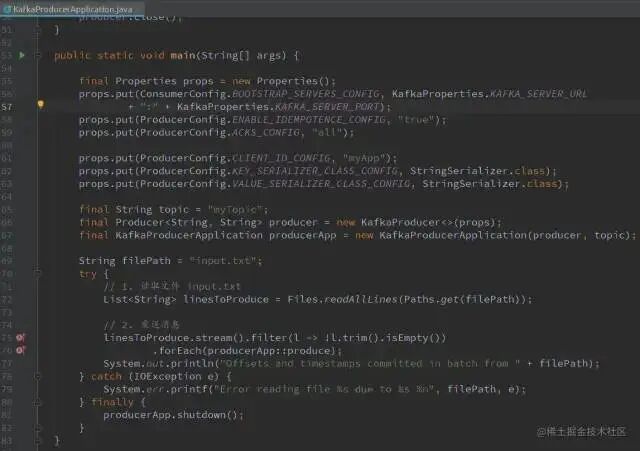Click "new Properties()" constructor call
This screenshot has width=640, height=451.
pos(284,81)
